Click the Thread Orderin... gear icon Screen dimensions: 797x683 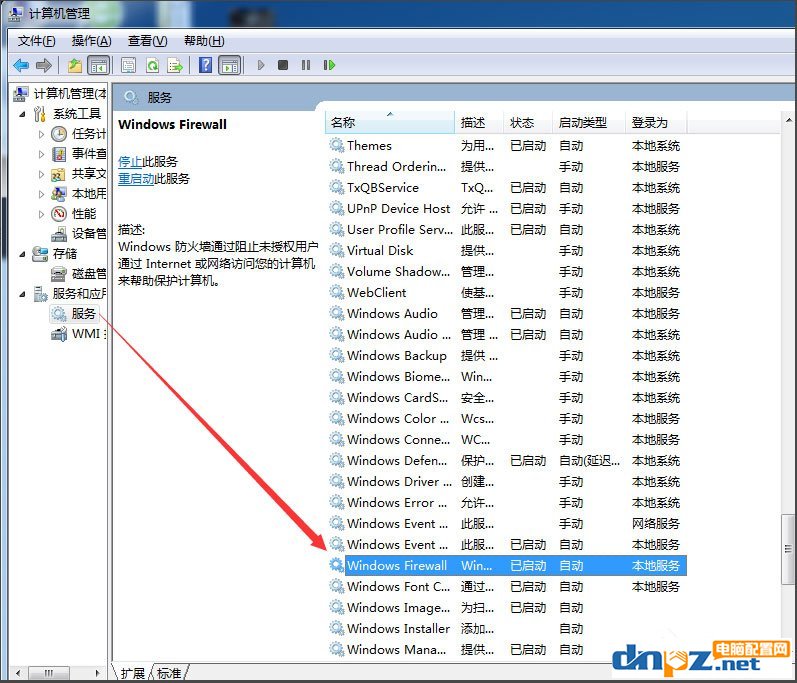point(336,166)
